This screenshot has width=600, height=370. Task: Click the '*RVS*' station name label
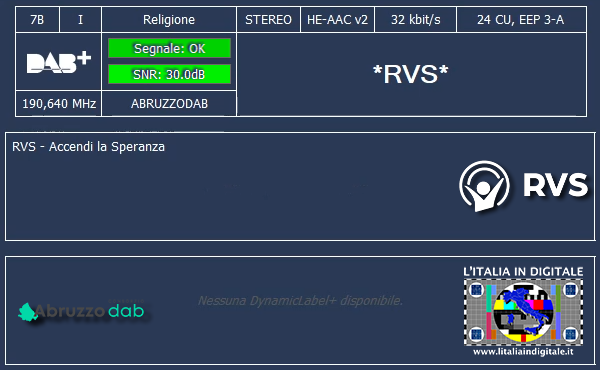(x=411, y=74)
